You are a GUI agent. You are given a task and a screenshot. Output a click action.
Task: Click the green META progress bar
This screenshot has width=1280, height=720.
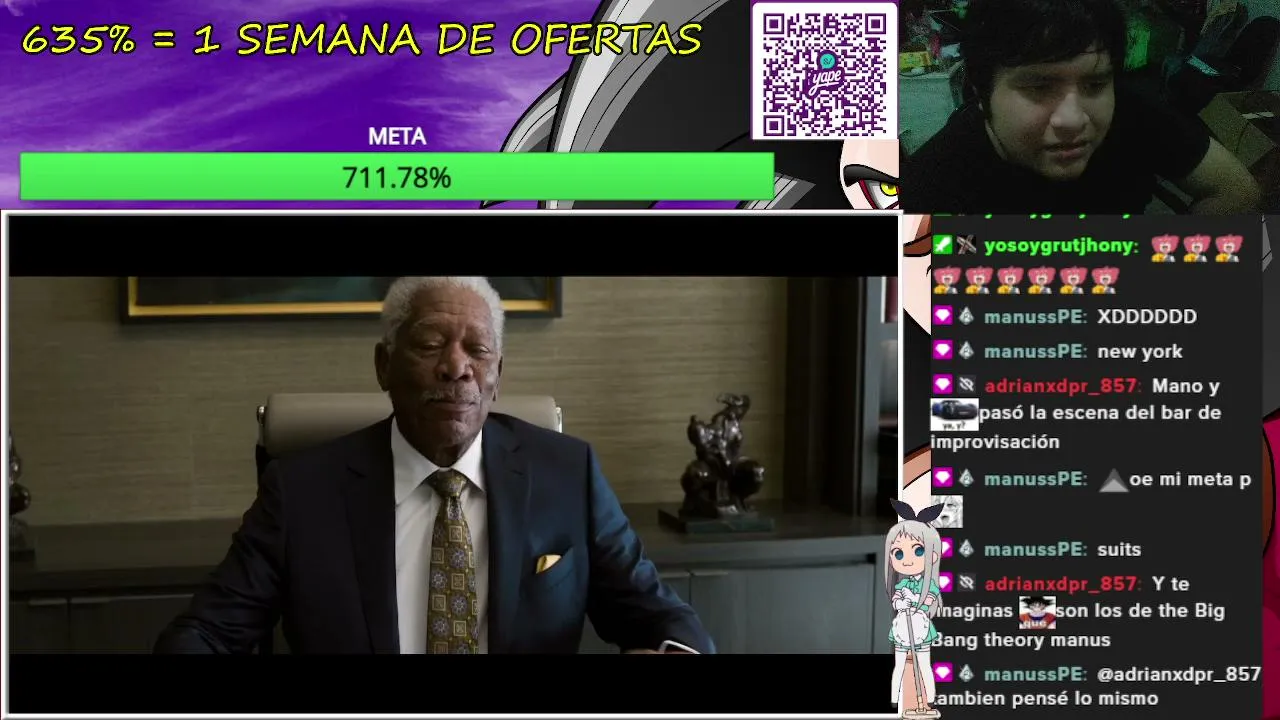click(397, 177)
